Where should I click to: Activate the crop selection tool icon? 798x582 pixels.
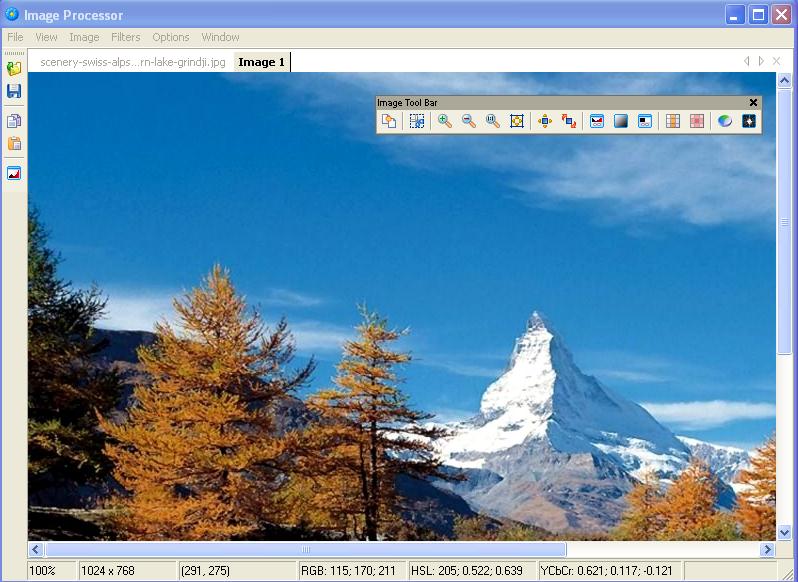[417, 121]
